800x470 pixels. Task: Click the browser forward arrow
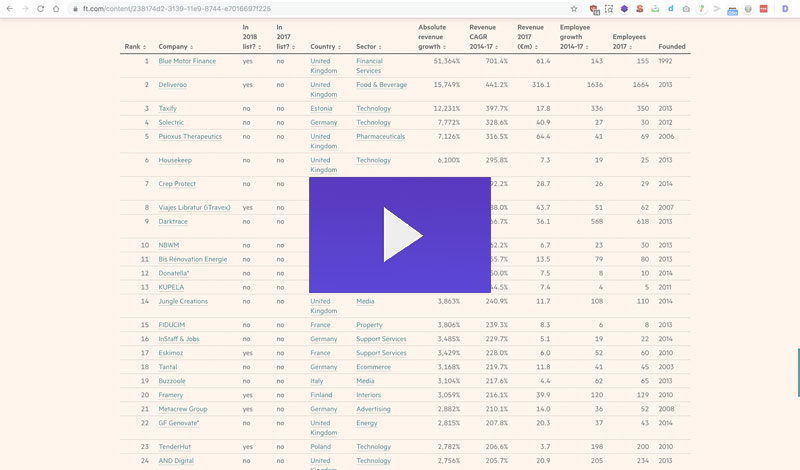click(24, 9)
